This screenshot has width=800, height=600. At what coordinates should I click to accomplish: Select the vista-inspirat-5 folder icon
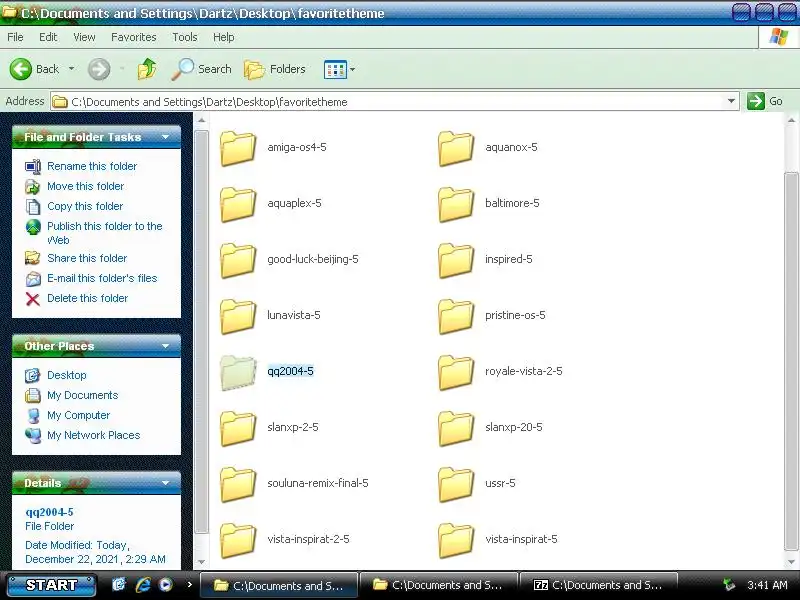pyautogui.click(x=456, y=541)
